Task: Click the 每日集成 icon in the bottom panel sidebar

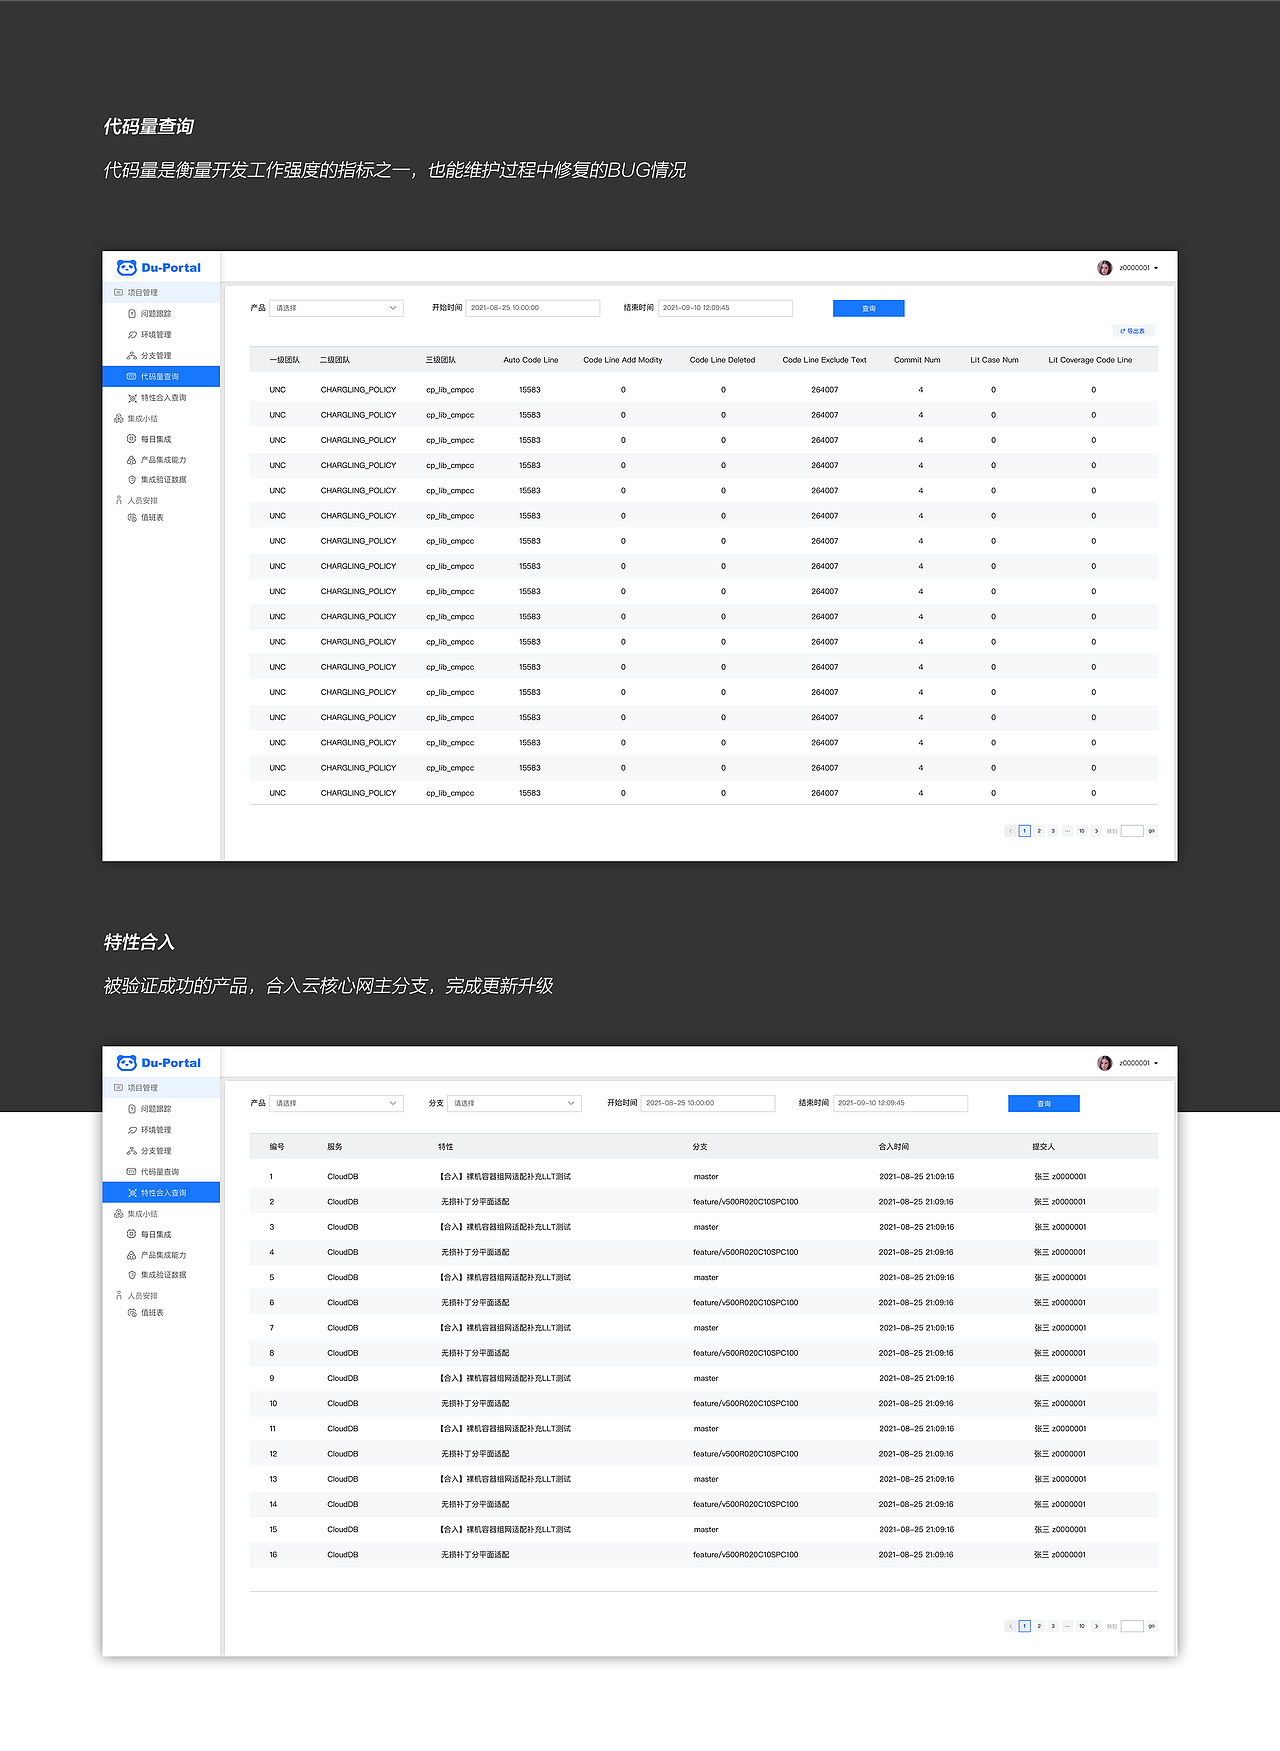Action: [x=131, y=1234]
